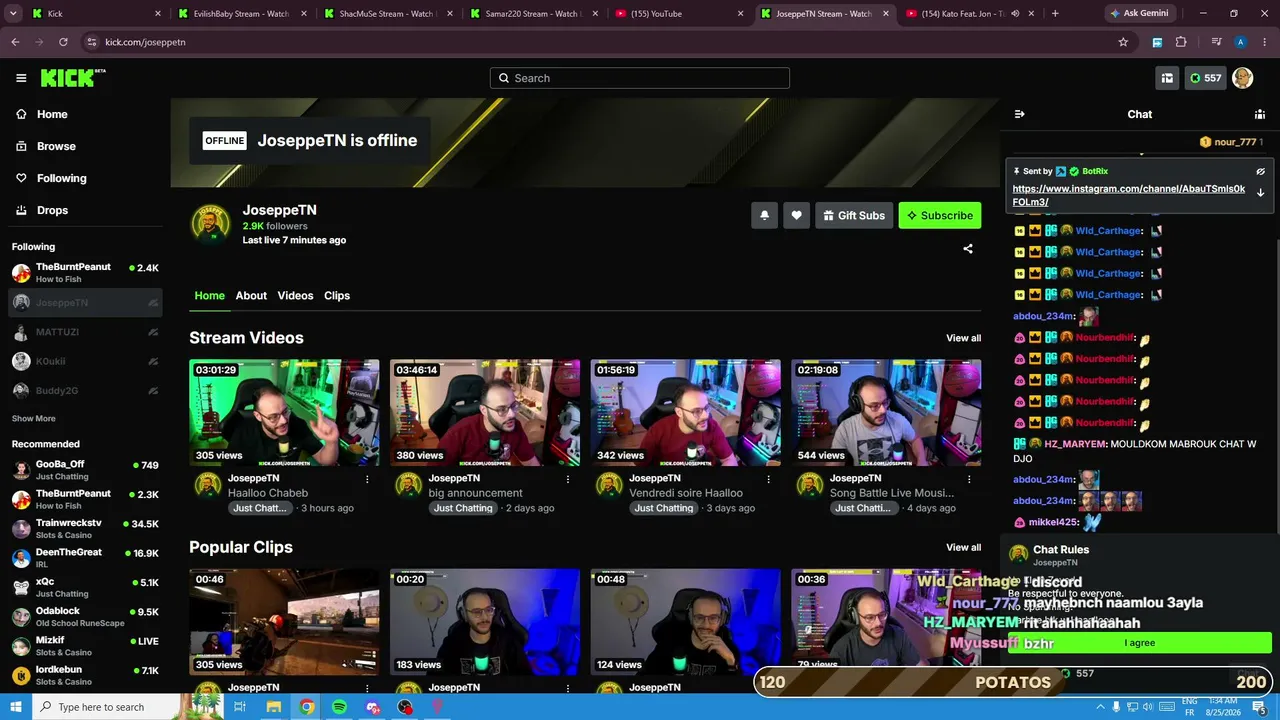Open the Windows notification center
This screenshot has height=720, width=1280.
pyautogui.click(x=1260, y=707)
